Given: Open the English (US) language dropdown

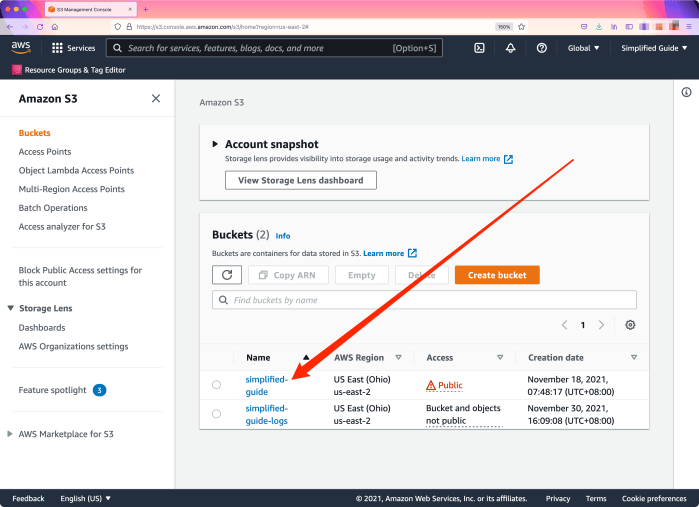Looking at the screenshot, I should tap(86, 499).
